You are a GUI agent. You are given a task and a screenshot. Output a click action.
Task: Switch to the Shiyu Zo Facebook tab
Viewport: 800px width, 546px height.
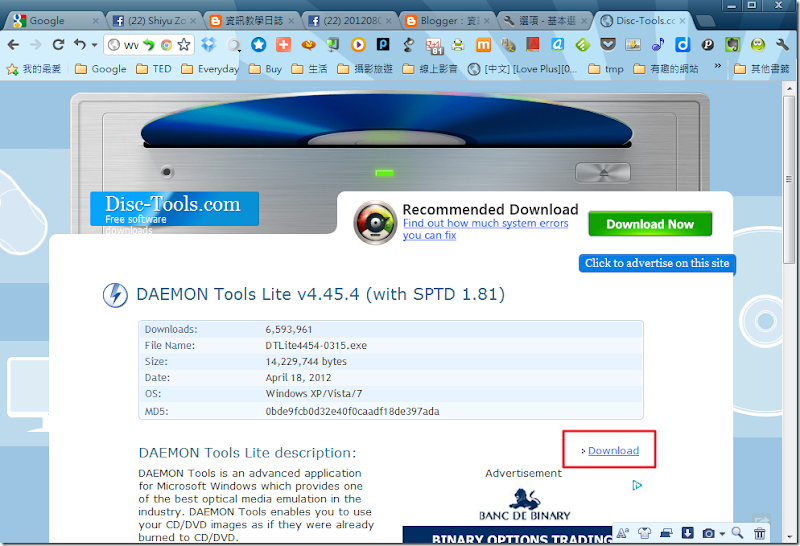pos(153,21)
